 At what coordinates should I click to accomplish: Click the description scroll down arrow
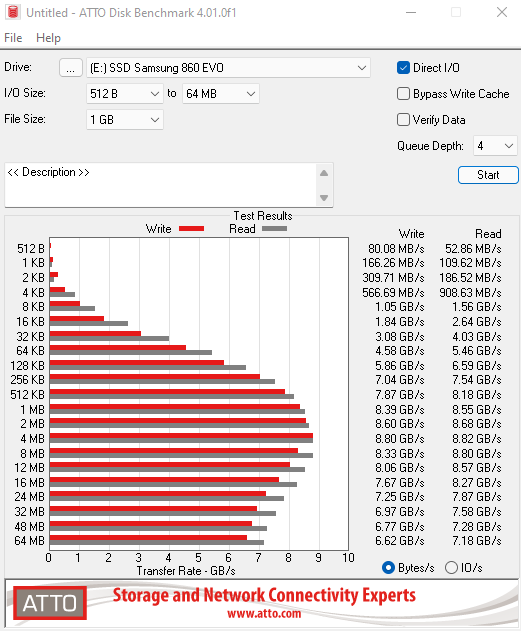click(x=324, y=198)
